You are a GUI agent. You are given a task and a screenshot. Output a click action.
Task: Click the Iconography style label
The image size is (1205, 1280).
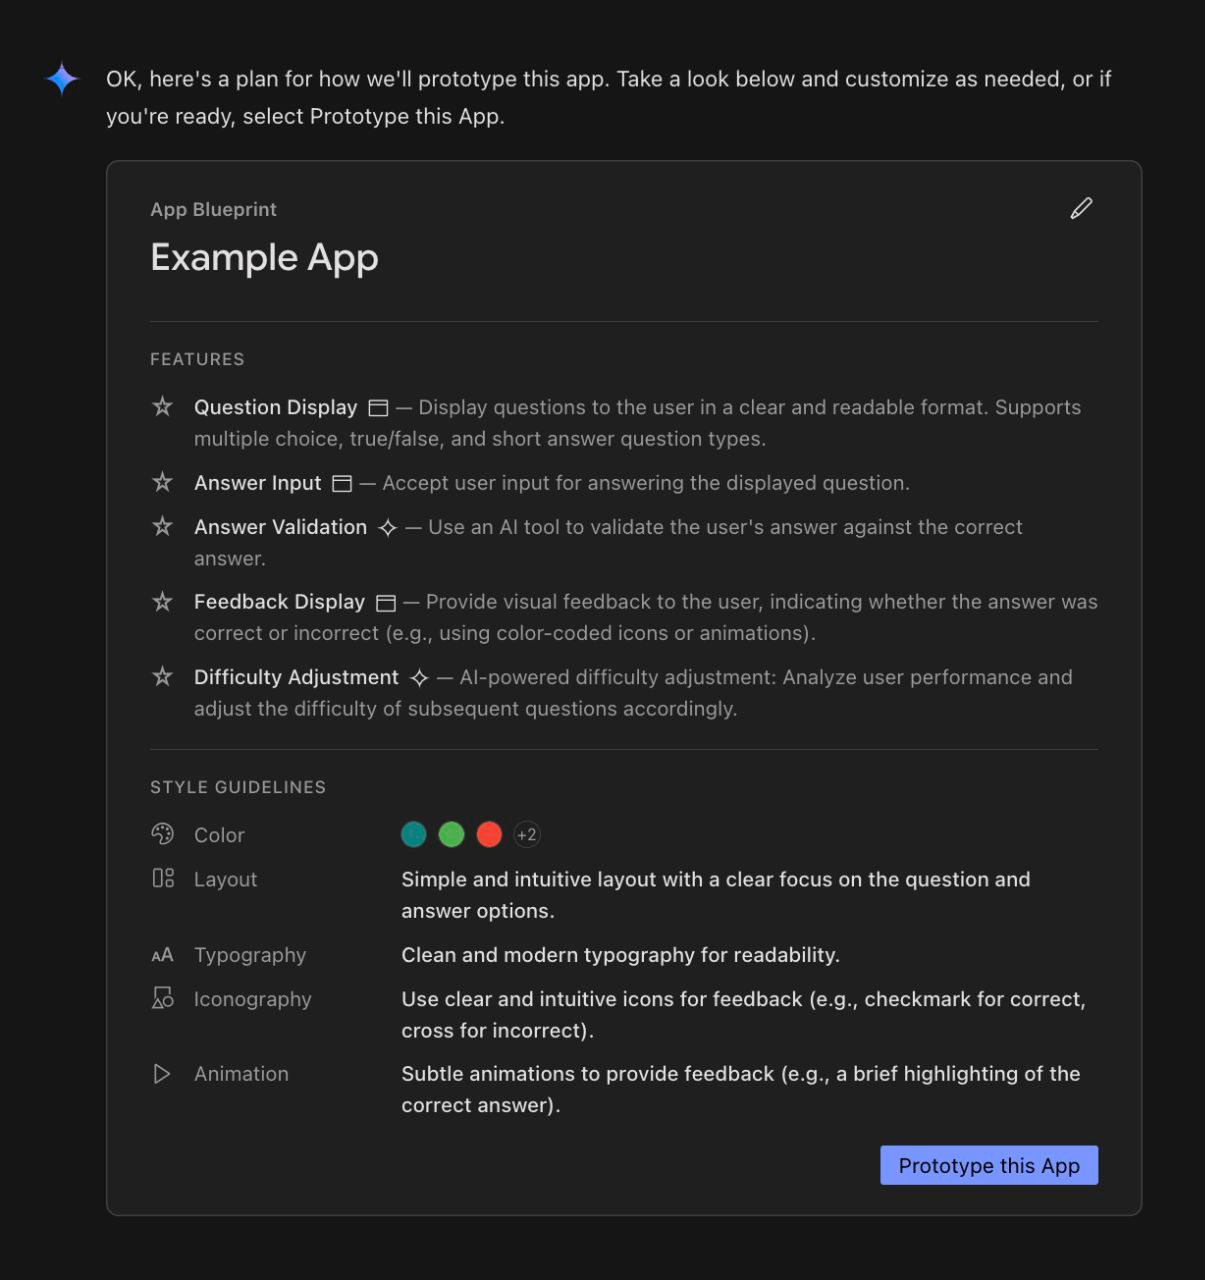point(252,999)
